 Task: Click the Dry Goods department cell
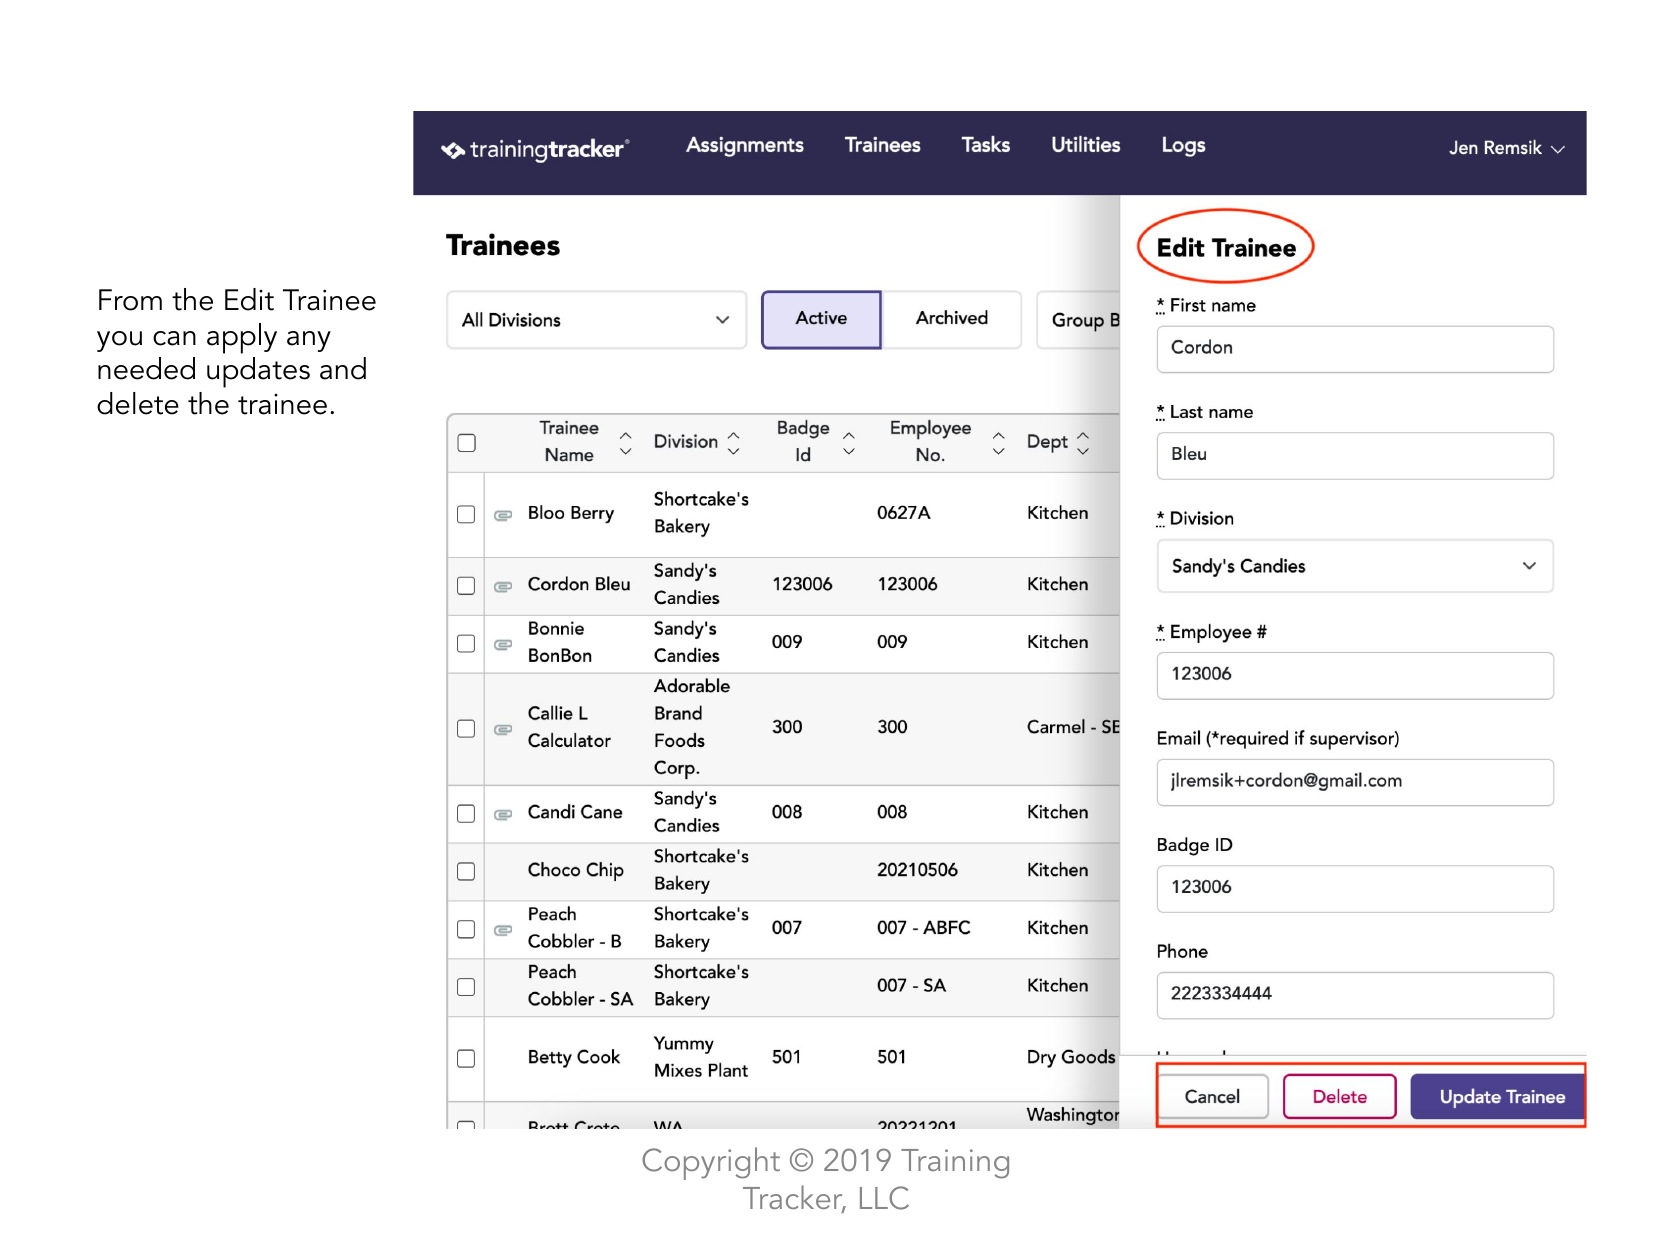tap(1071, 1057)
